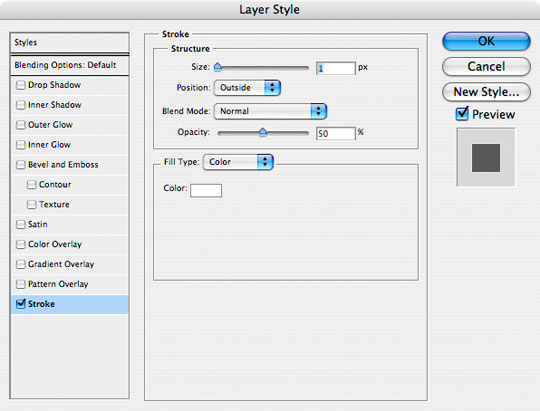Screen dimensions: 540x411
Task: Open the Bevel and Emboss settings
Action: click(63, 165)
